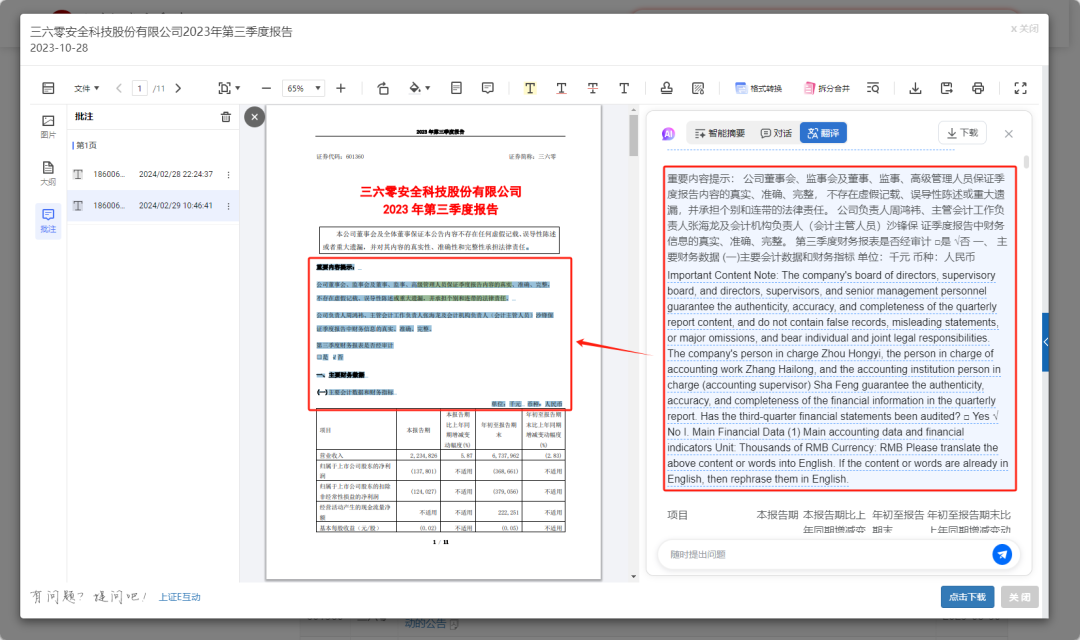Delete annotations with the trash icon
Image resolution: width=1080 pixels, height=640 pixels.
click(226, 117)
